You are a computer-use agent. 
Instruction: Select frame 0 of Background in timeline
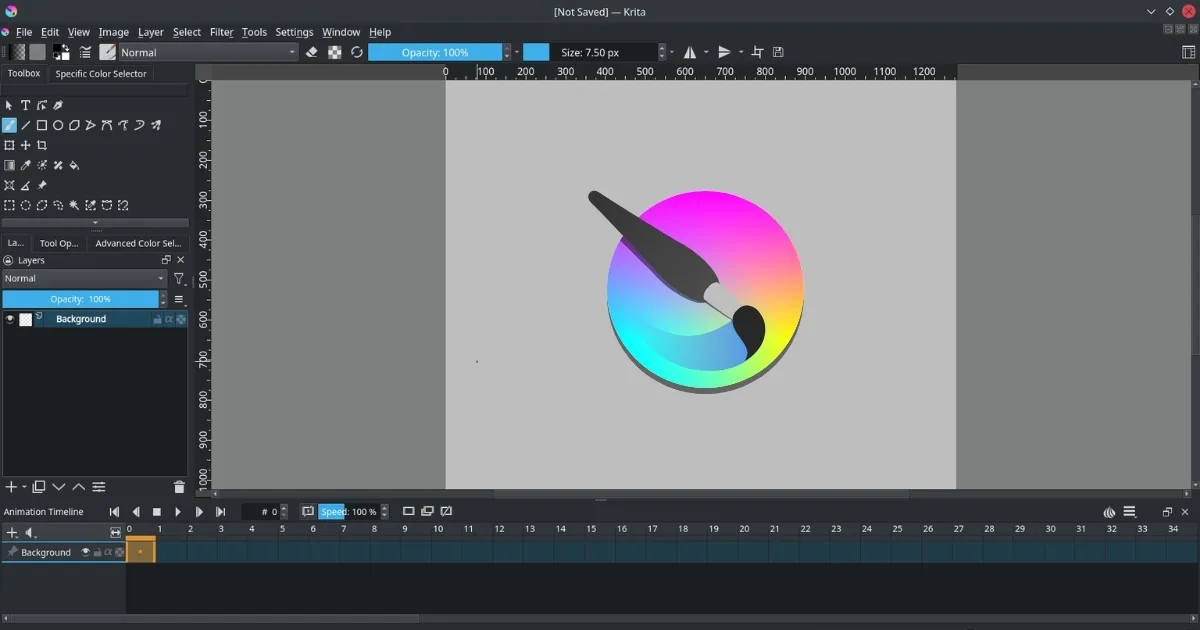tap(141, 551)
